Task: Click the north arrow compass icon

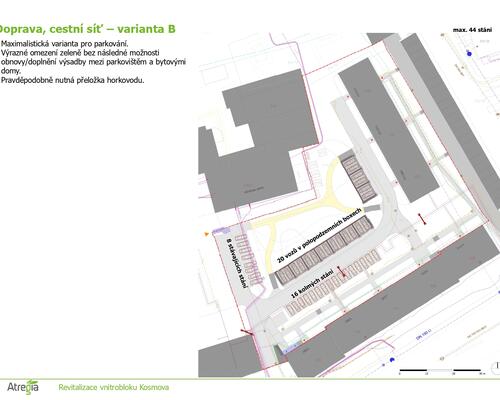Action: (496, 366)
